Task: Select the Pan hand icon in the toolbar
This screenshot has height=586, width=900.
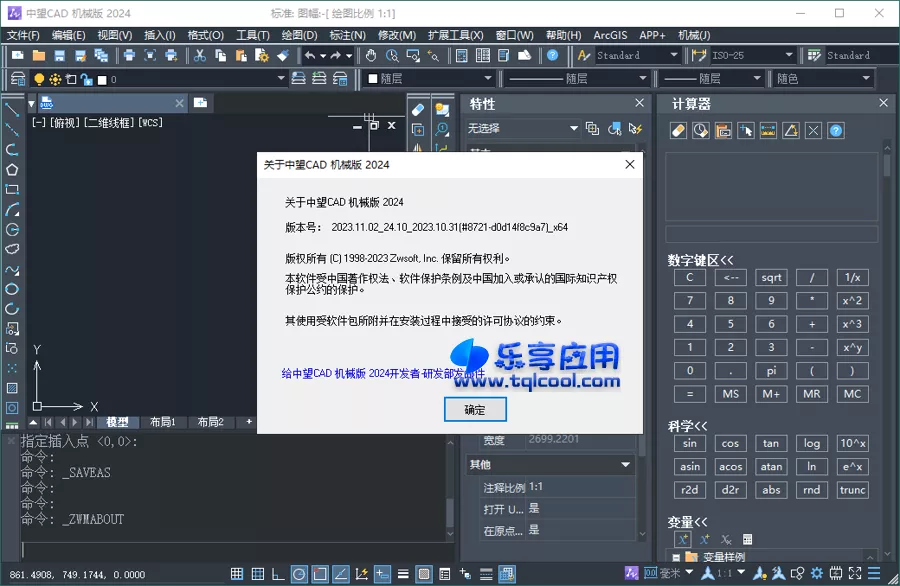Action: coord(371,56)
